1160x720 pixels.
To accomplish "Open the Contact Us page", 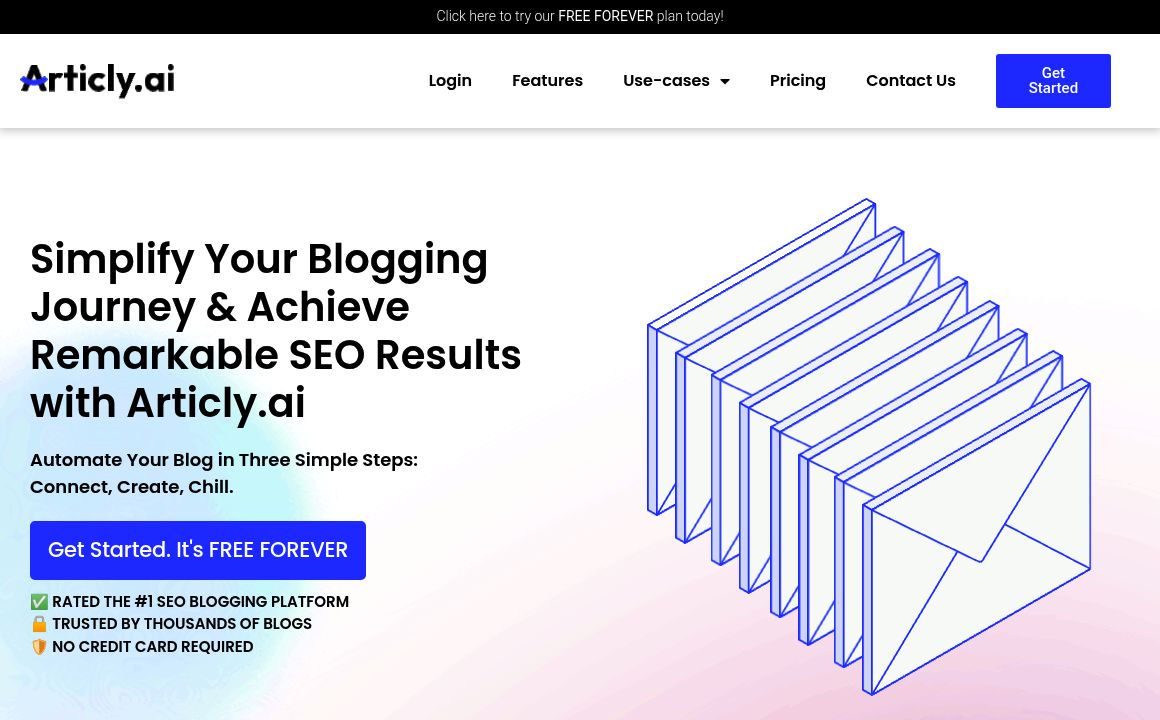I will 910,81.
